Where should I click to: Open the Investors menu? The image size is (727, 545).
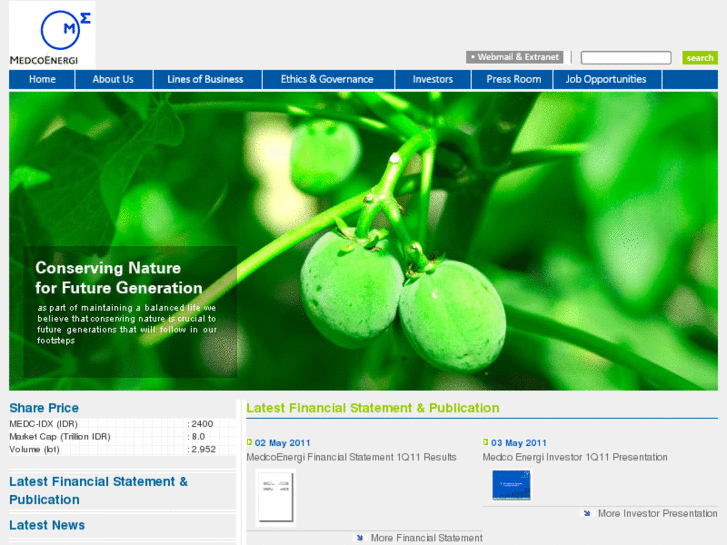coord(433,79)
